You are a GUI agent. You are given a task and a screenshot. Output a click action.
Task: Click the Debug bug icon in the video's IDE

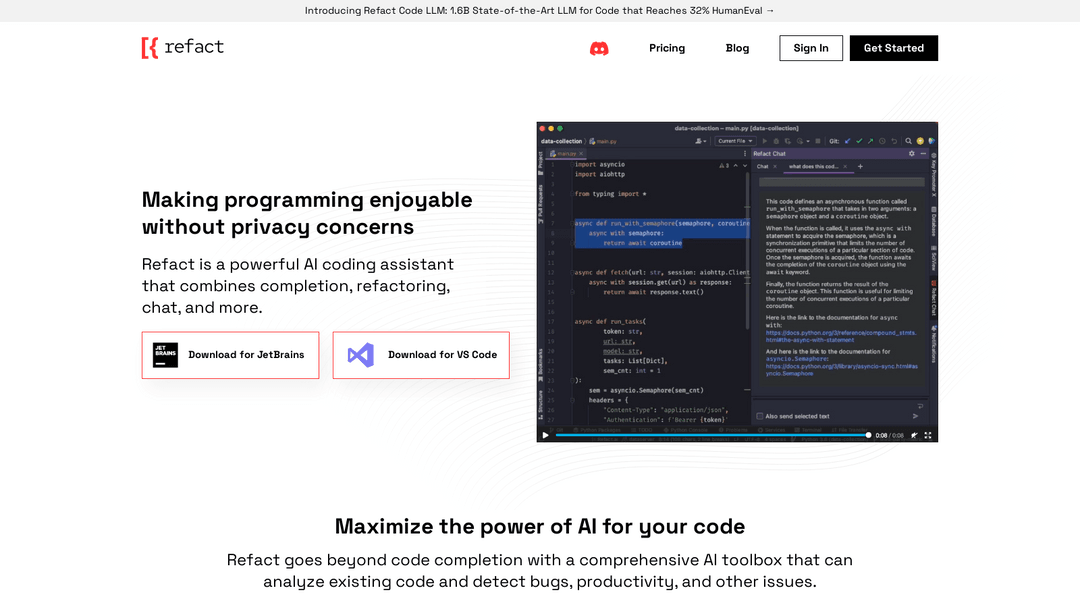coord(776,141)
